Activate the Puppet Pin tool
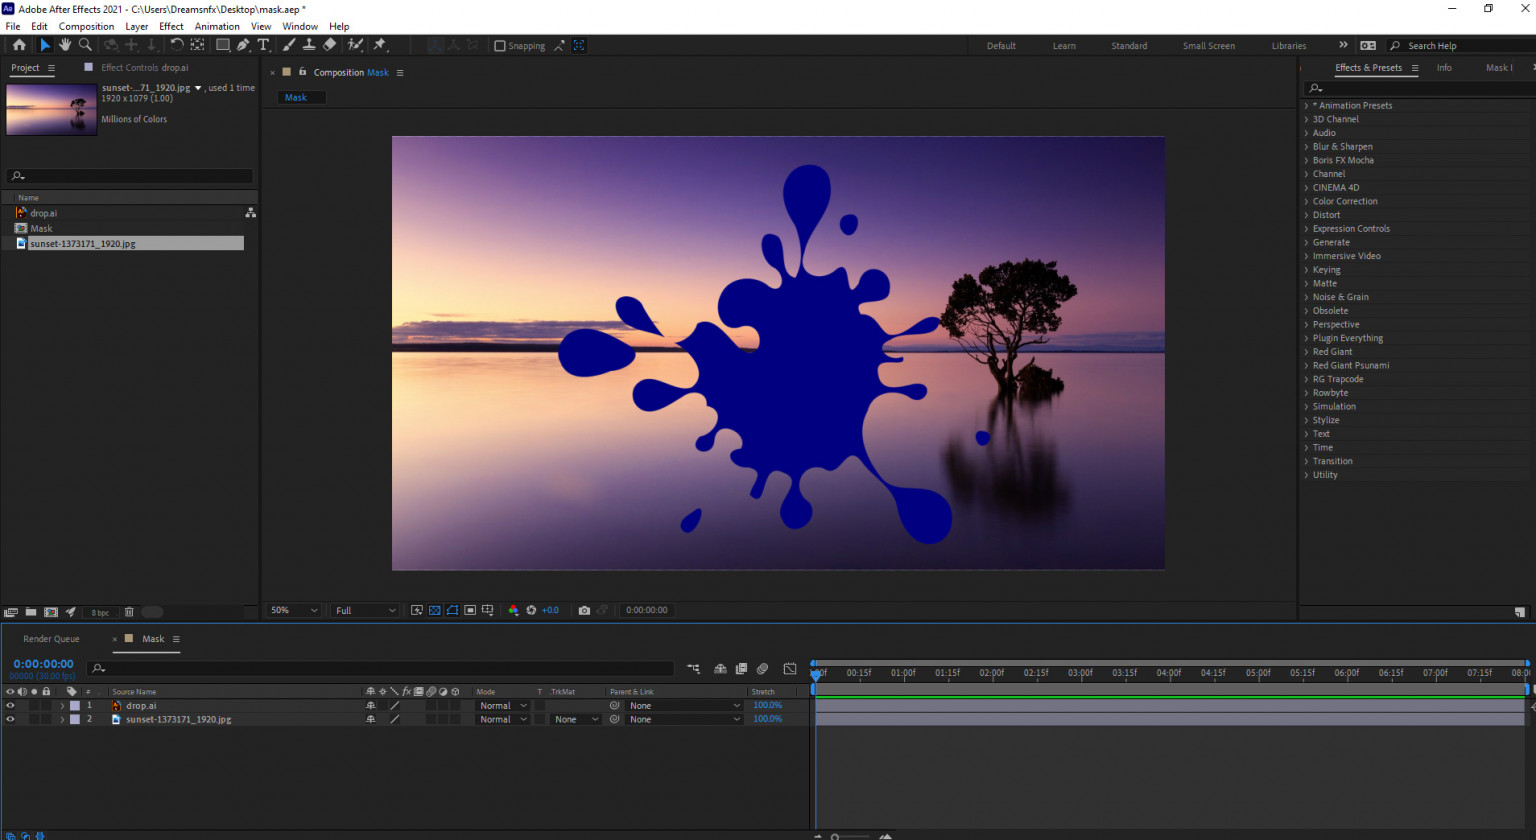Screen dimensions: 1536x840 coord(380,45)
